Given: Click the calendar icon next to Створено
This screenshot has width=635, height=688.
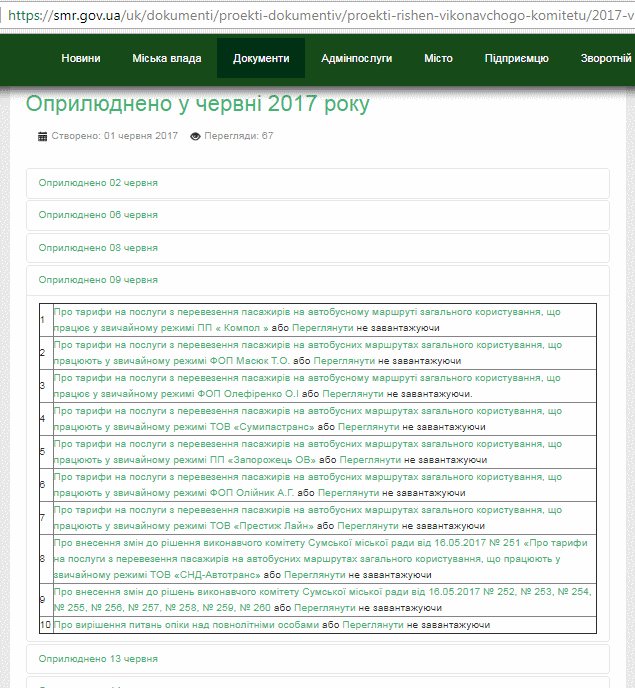Looking at the screenshot, I should [43, 136].
